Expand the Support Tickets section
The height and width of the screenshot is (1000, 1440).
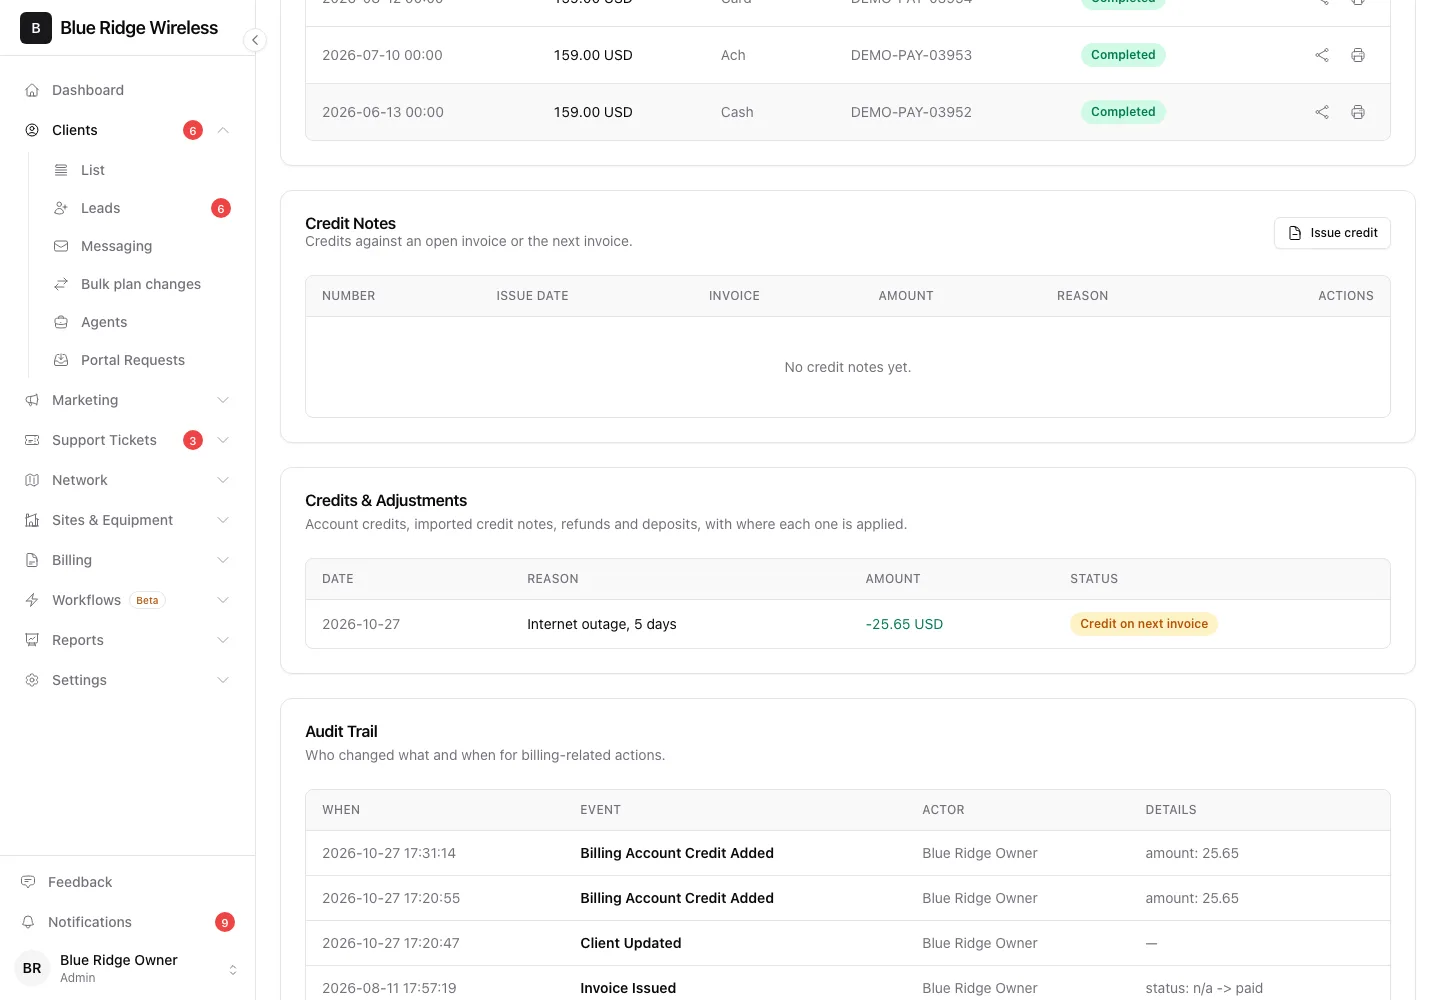[223, 440]
